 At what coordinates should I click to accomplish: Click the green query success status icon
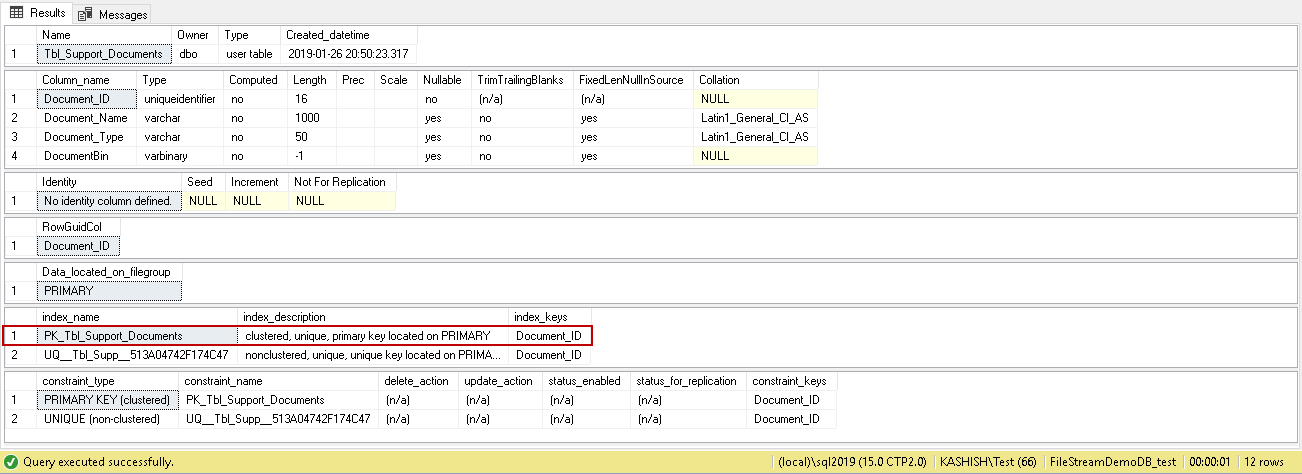coord(11,463)
